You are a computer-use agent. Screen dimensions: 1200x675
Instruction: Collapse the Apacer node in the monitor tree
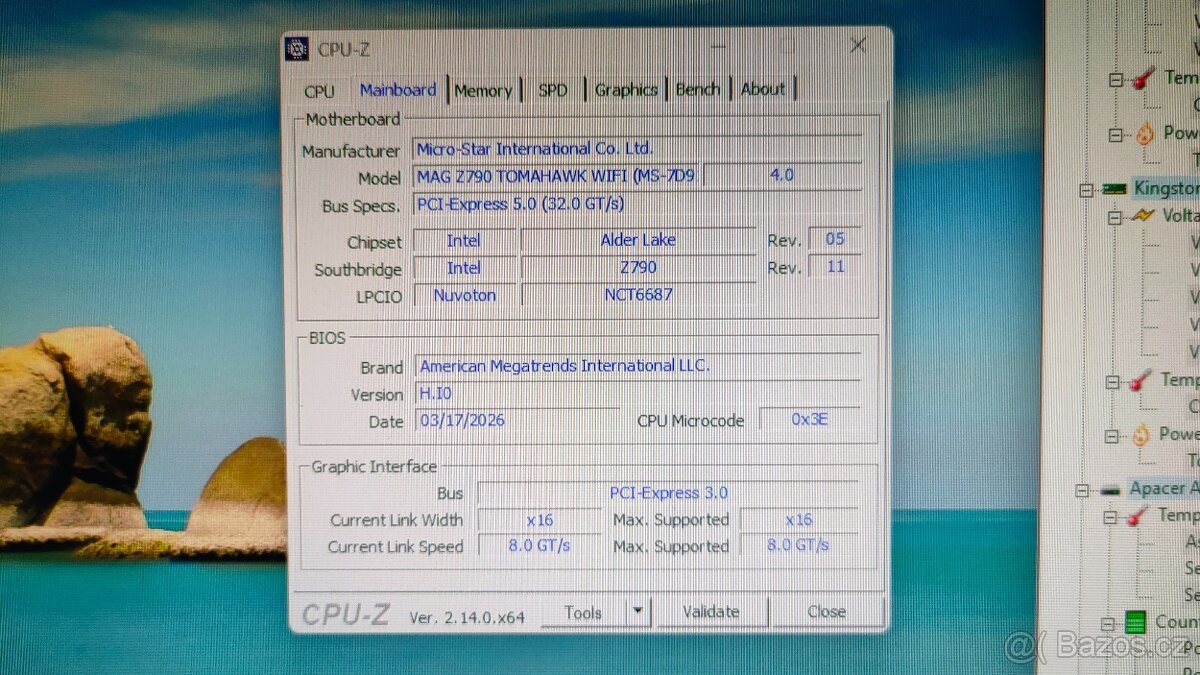pyautogui.click(x=1082, y=490)
